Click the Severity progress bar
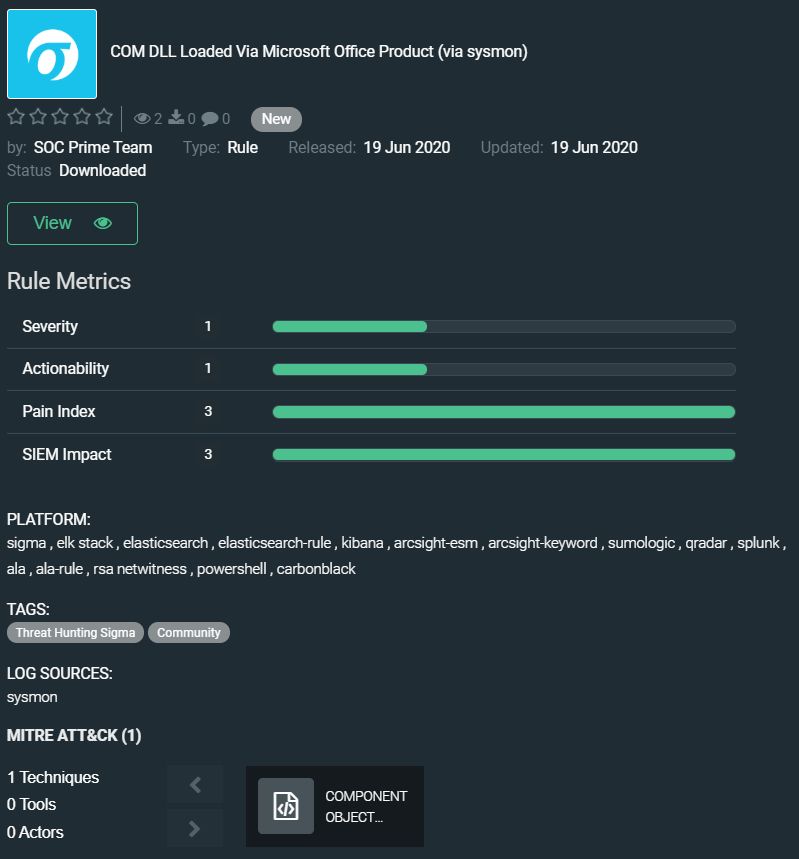This screenshot has height=859, width=799. [x=504, y=326]
